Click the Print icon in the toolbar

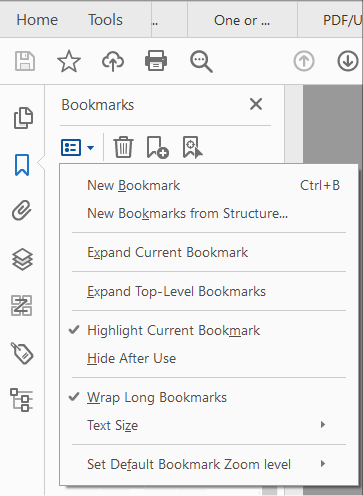coord(156,61)
